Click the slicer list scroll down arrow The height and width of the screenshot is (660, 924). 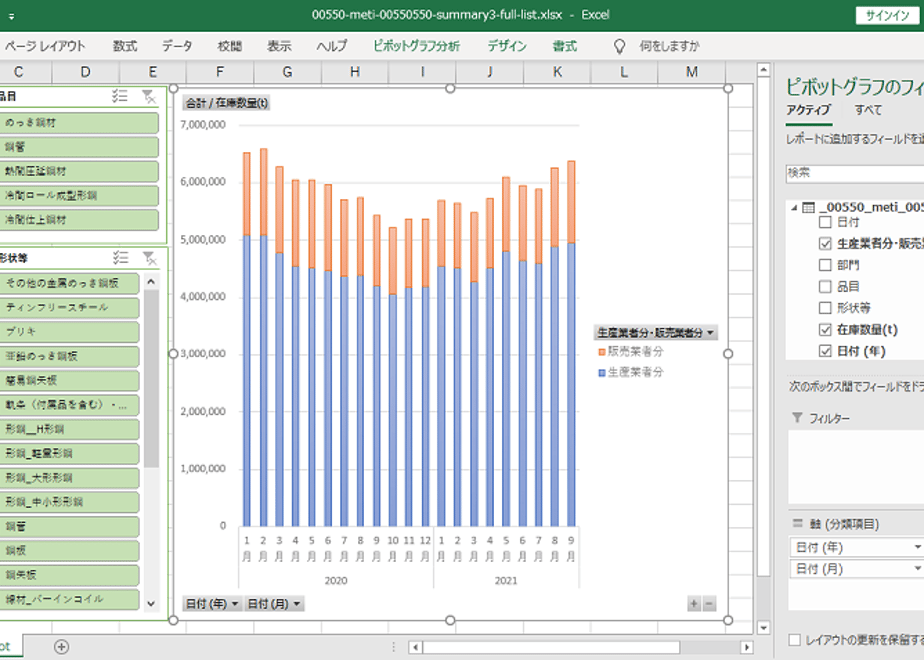tap(151, 603)
